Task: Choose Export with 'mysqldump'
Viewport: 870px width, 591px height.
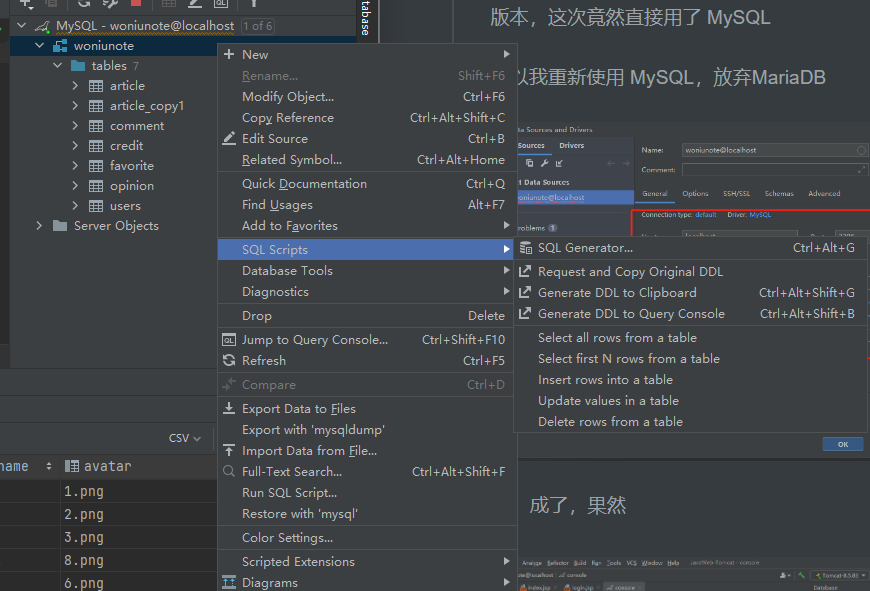Action: point(366,430)
